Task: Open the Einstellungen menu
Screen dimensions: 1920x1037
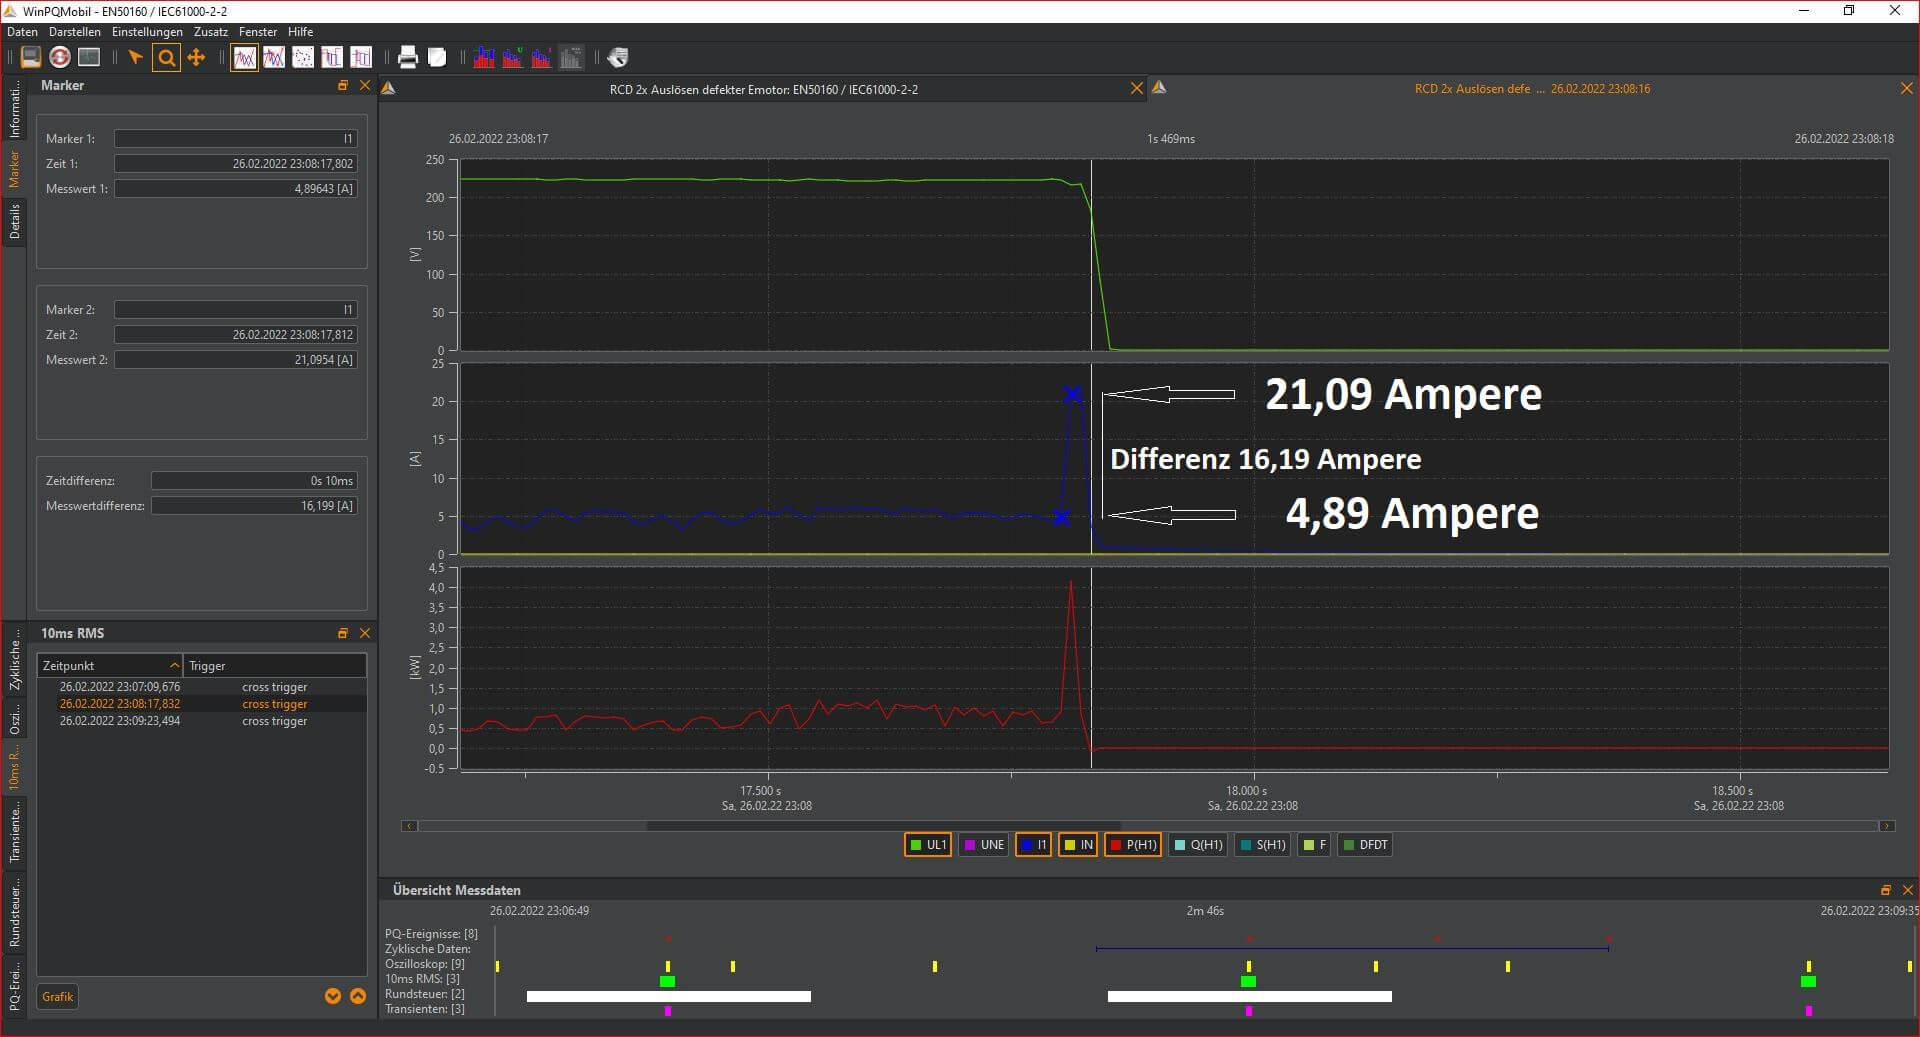Action: tap(147, 32)
